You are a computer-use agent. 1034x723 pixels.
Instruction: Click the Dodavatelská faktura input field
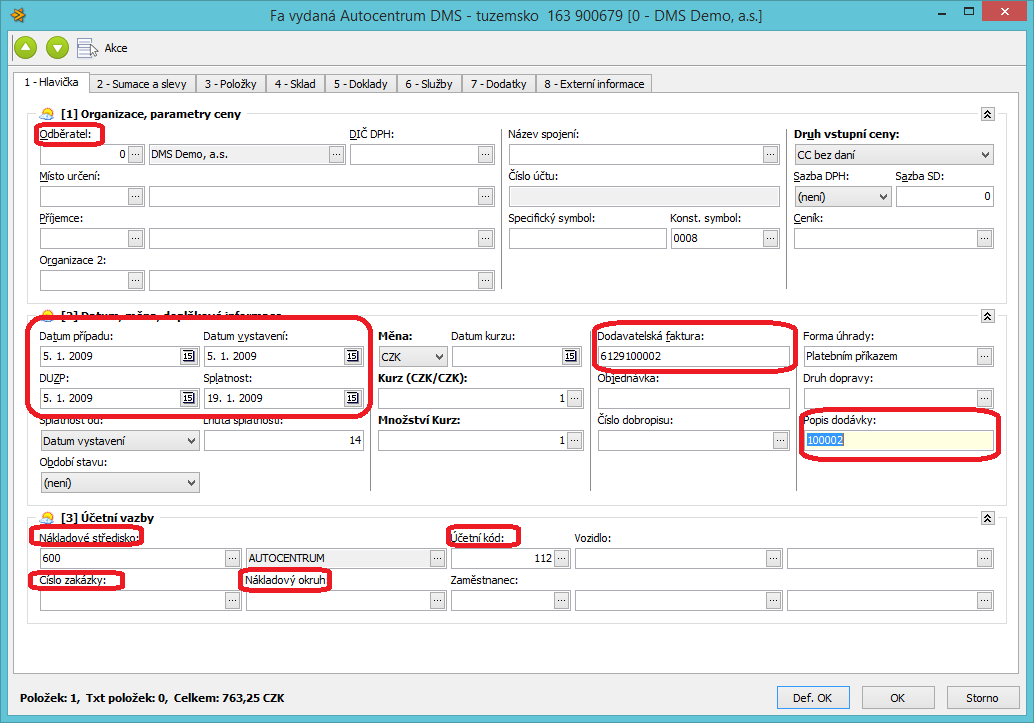pyautogui.click(x=693, y=356)
